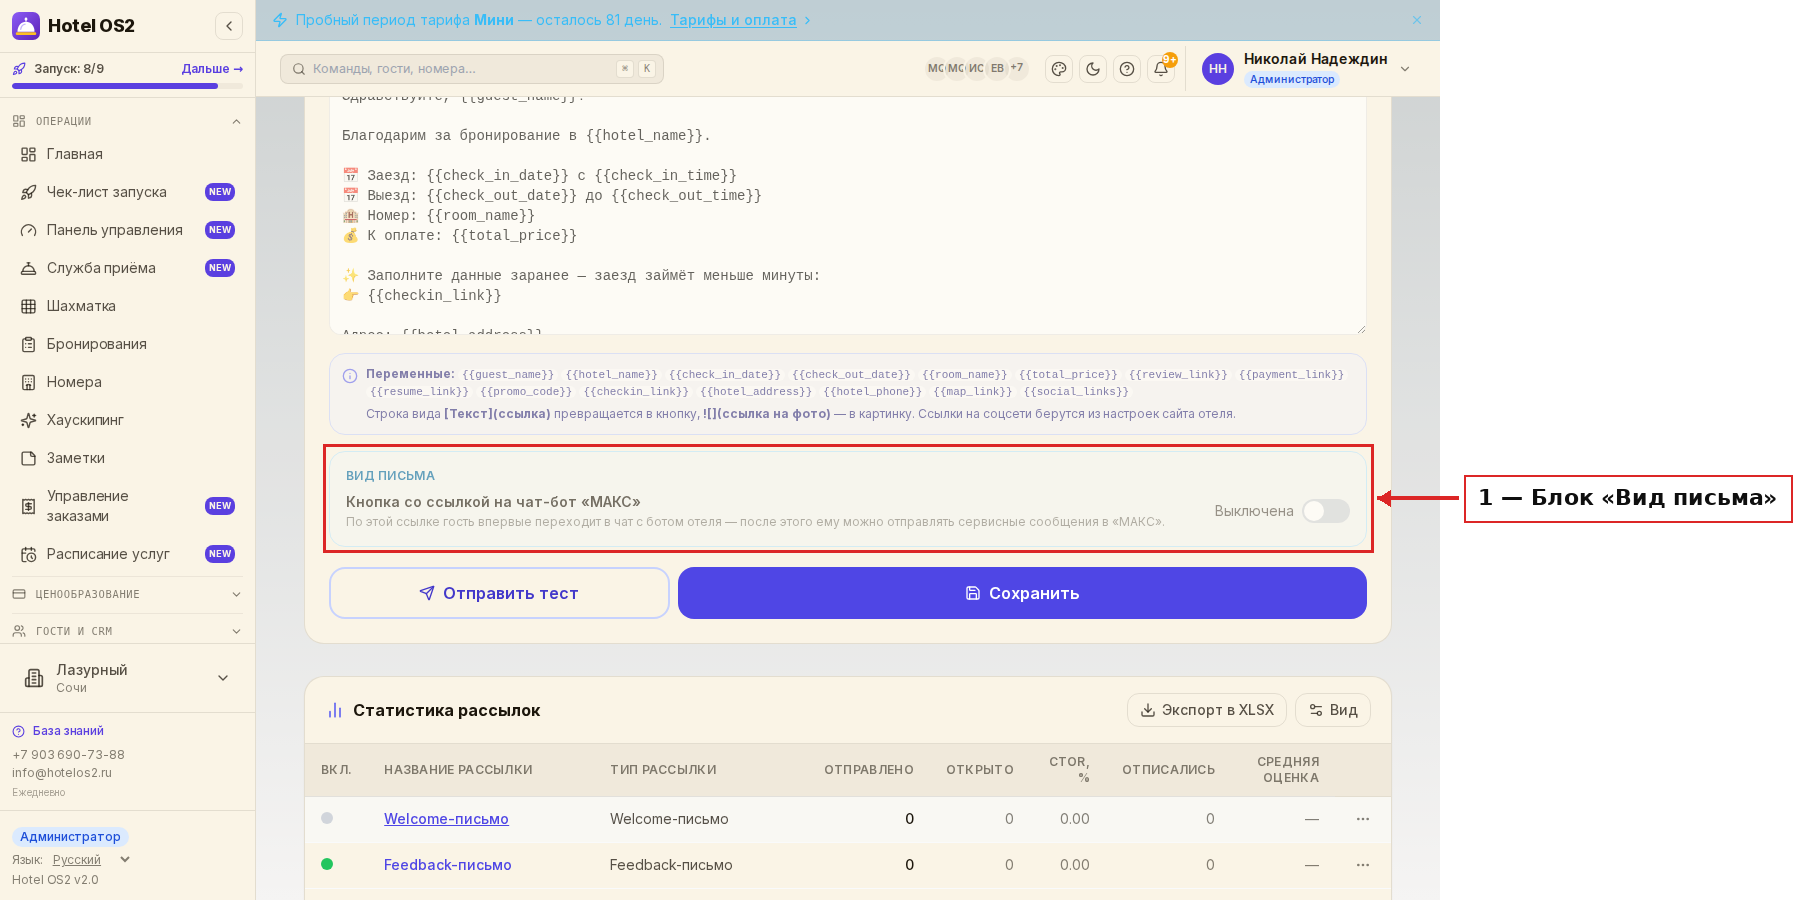
Task: Click the Сохранить button
Action: coord(1022,593)
